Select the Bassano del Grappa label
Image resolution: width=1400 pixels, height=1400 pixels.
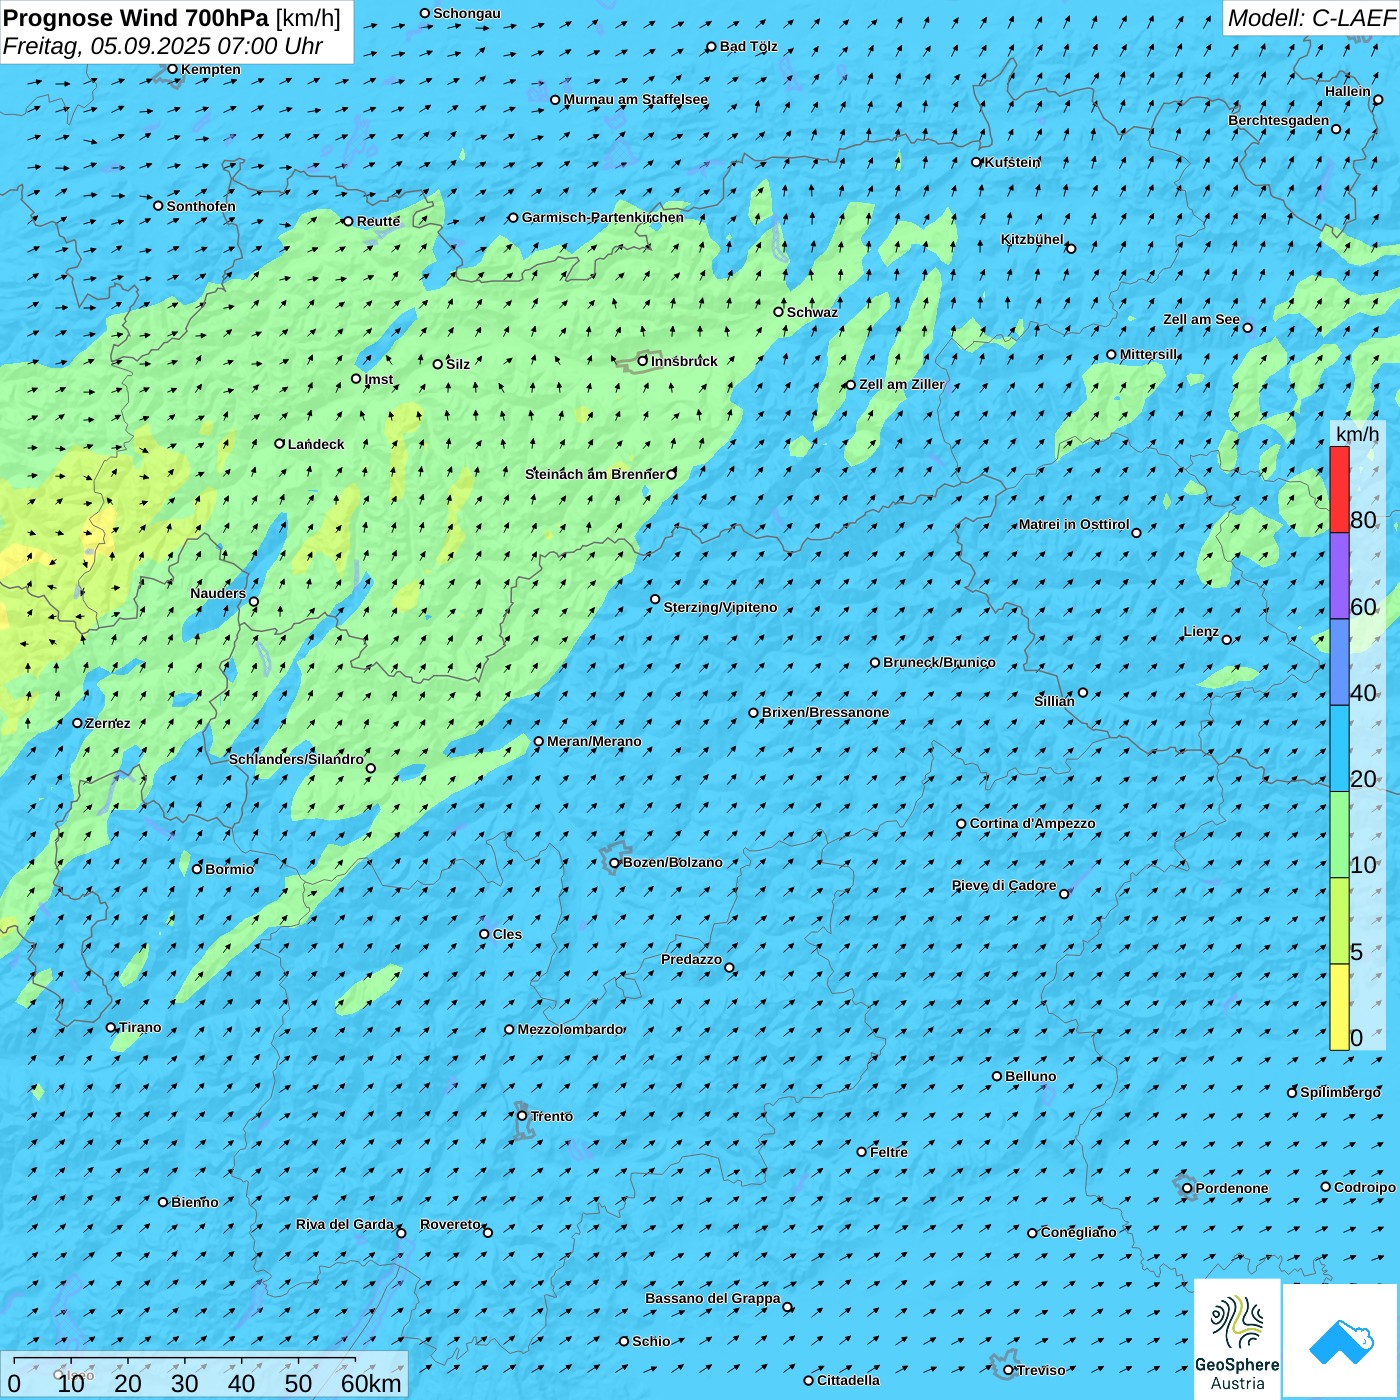pyautogui.click(x=713, y=1298)
